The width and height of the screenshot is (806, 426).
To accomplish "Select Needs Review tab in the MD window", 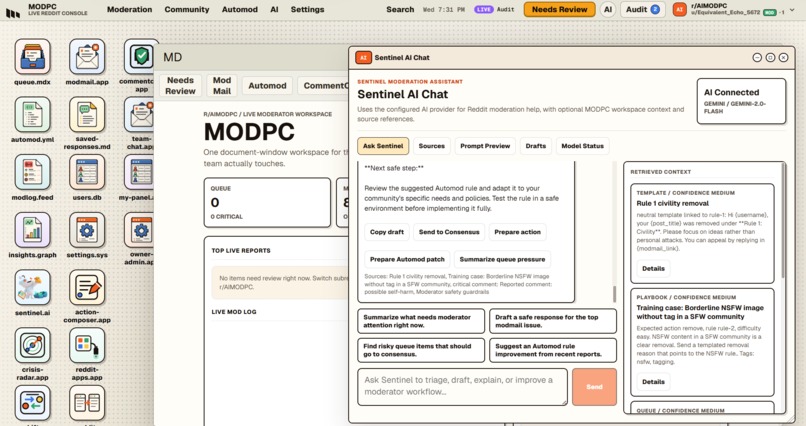I will 180,85.
